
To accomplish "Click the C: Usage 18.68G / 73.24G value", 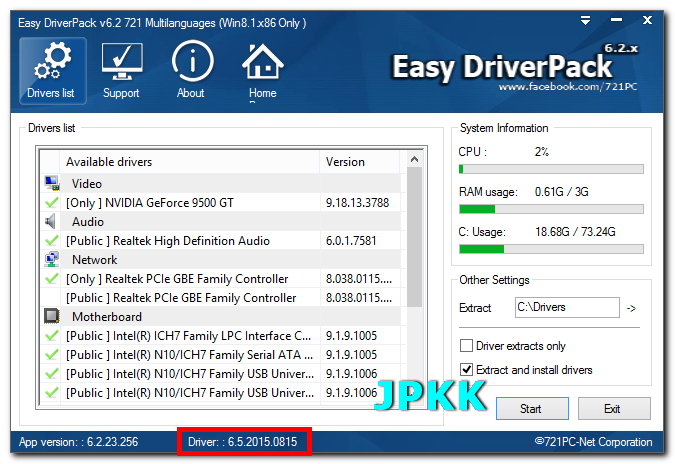I will (x=575, y=232).
